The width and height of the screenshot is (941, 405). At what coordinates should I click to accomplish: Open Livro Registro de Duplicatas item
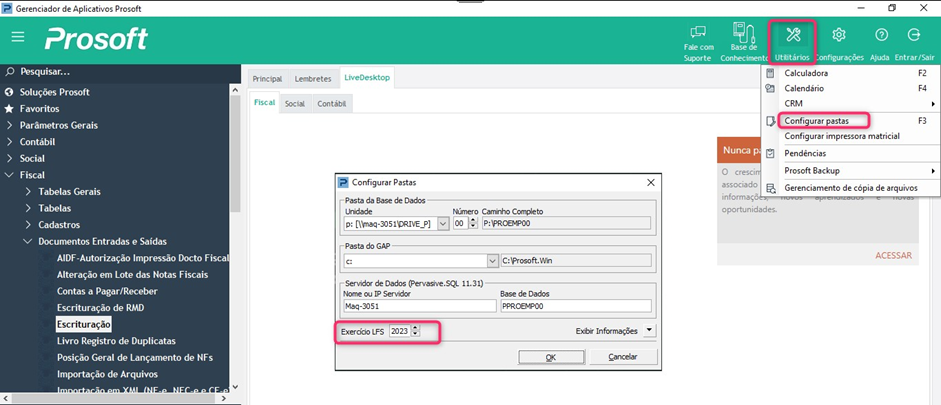(116, 341)
